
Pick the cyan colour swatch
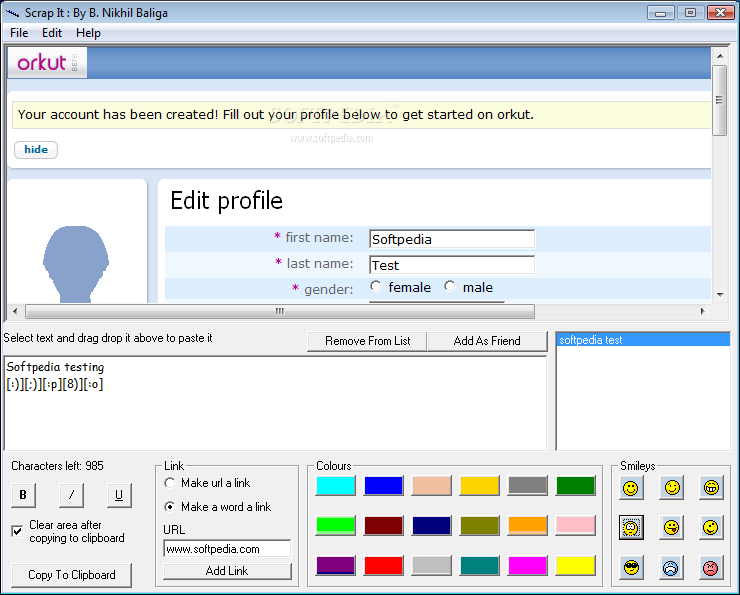click(x=336, y=486)
